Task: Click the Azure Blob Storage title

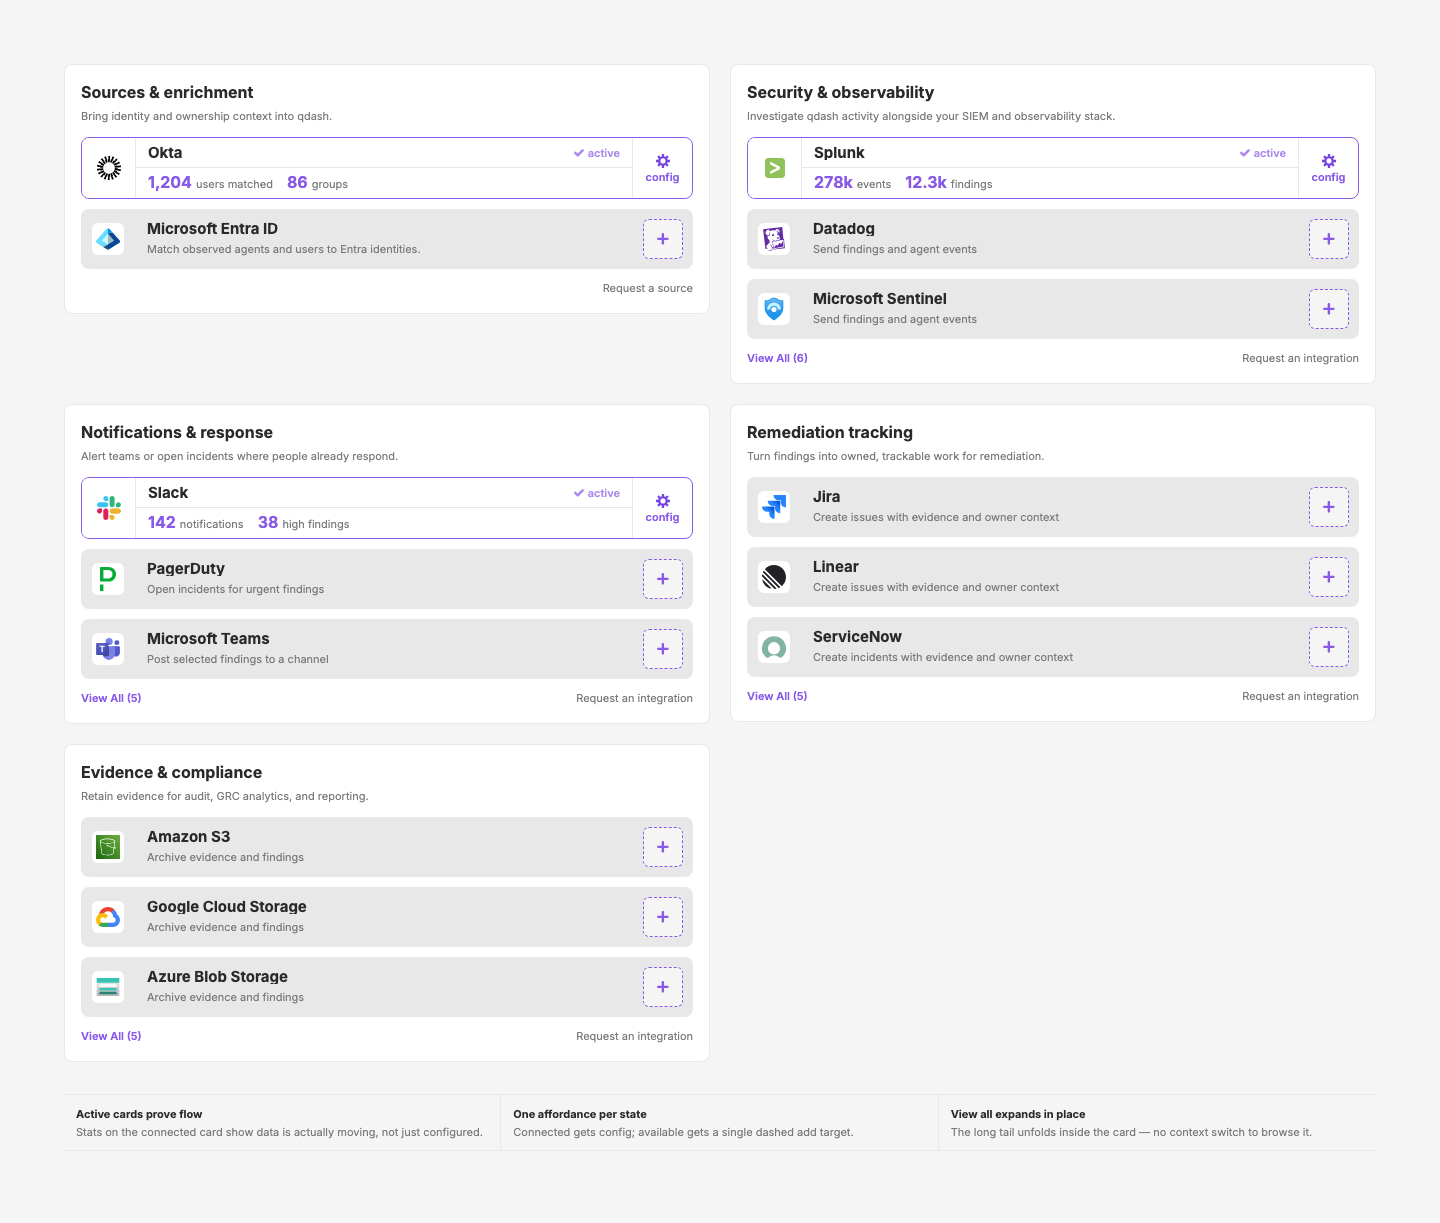Action: 217,977
